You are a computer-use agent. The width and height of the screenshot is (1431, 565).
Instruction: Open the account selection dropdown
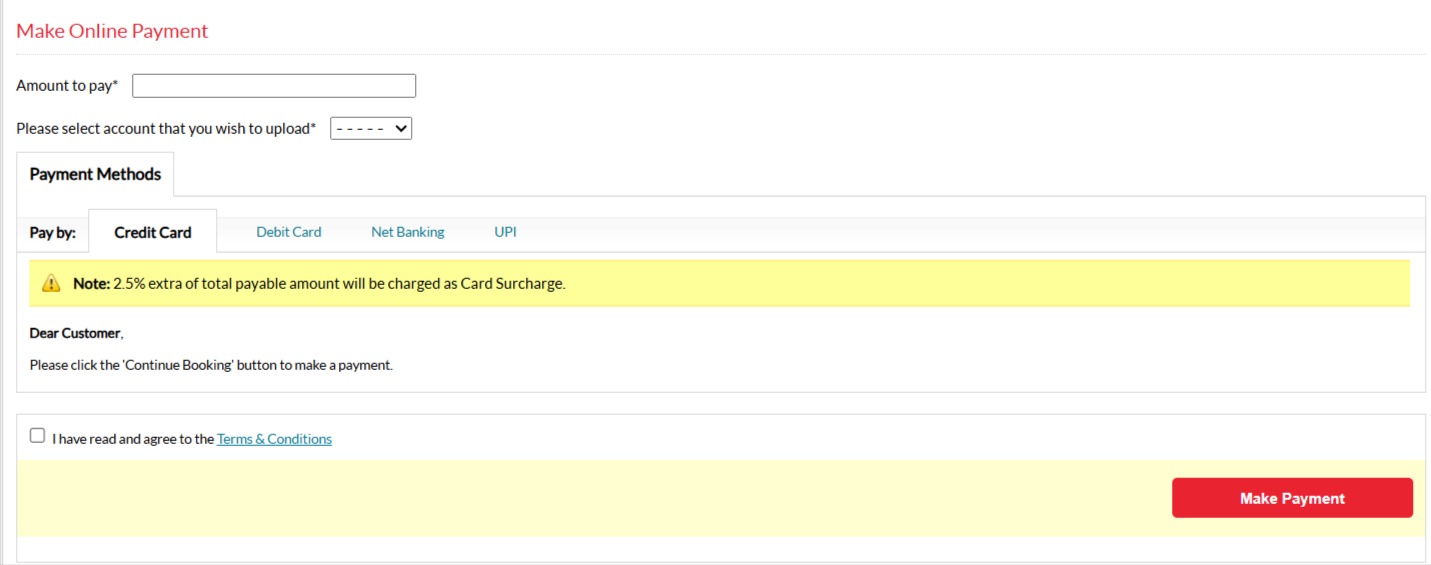tap(371, 128)
